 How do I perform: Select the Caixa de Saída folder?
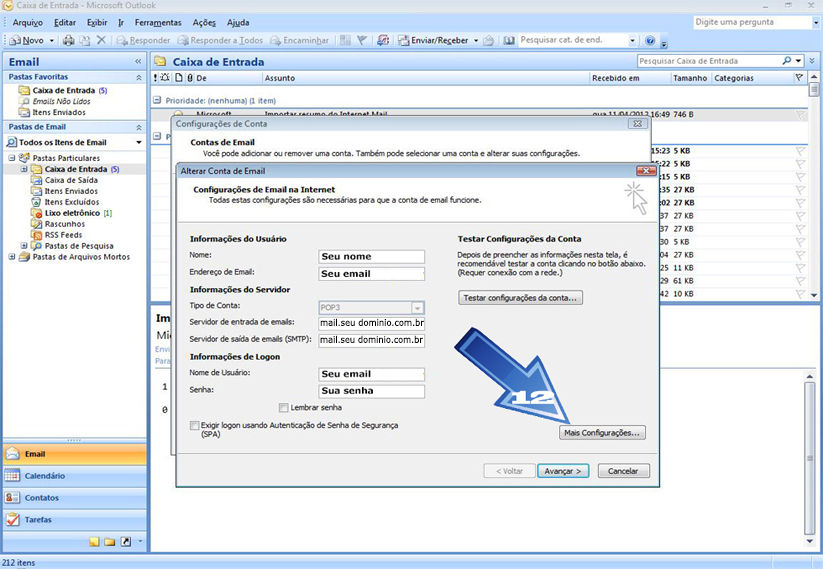tap(71, 180)
